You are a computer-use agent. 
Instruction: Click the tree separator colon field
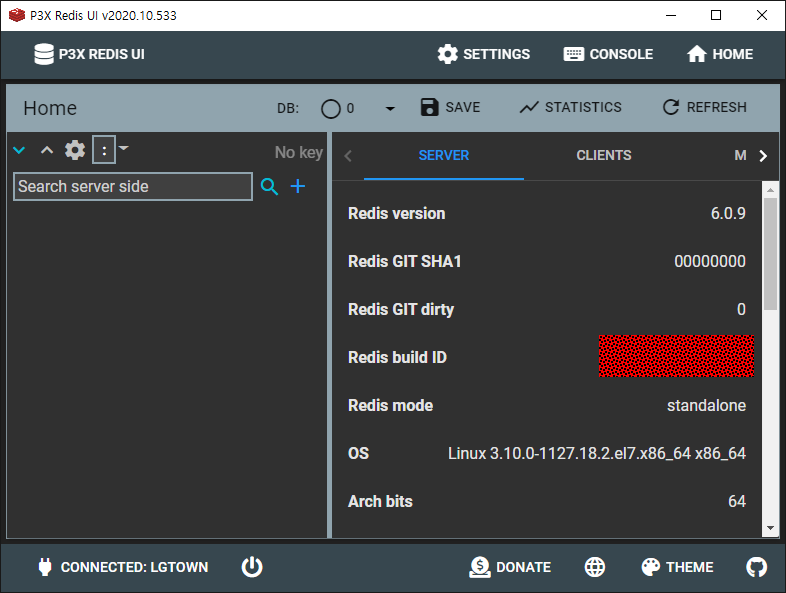[x=104, y=149]
